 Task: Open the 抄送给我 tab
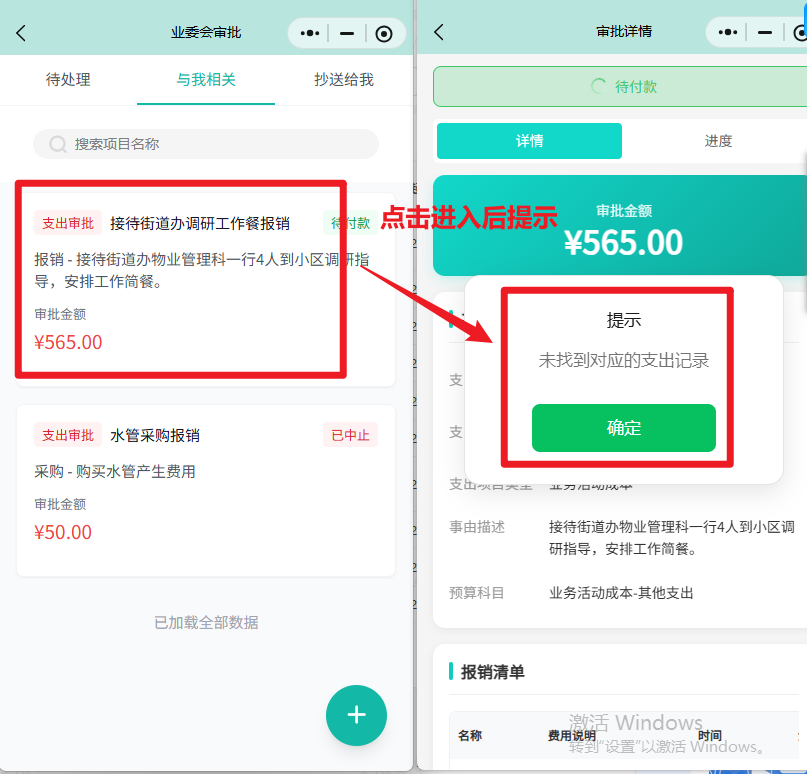(x=343, y=79)
